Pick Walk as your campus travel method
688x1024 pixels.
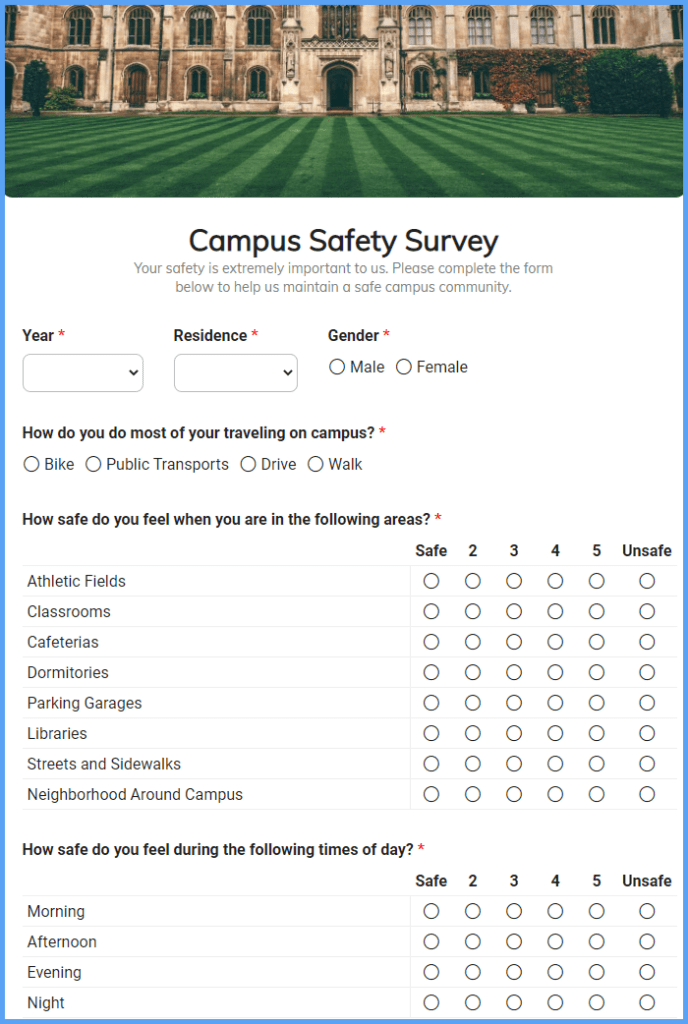pos(315,464)
